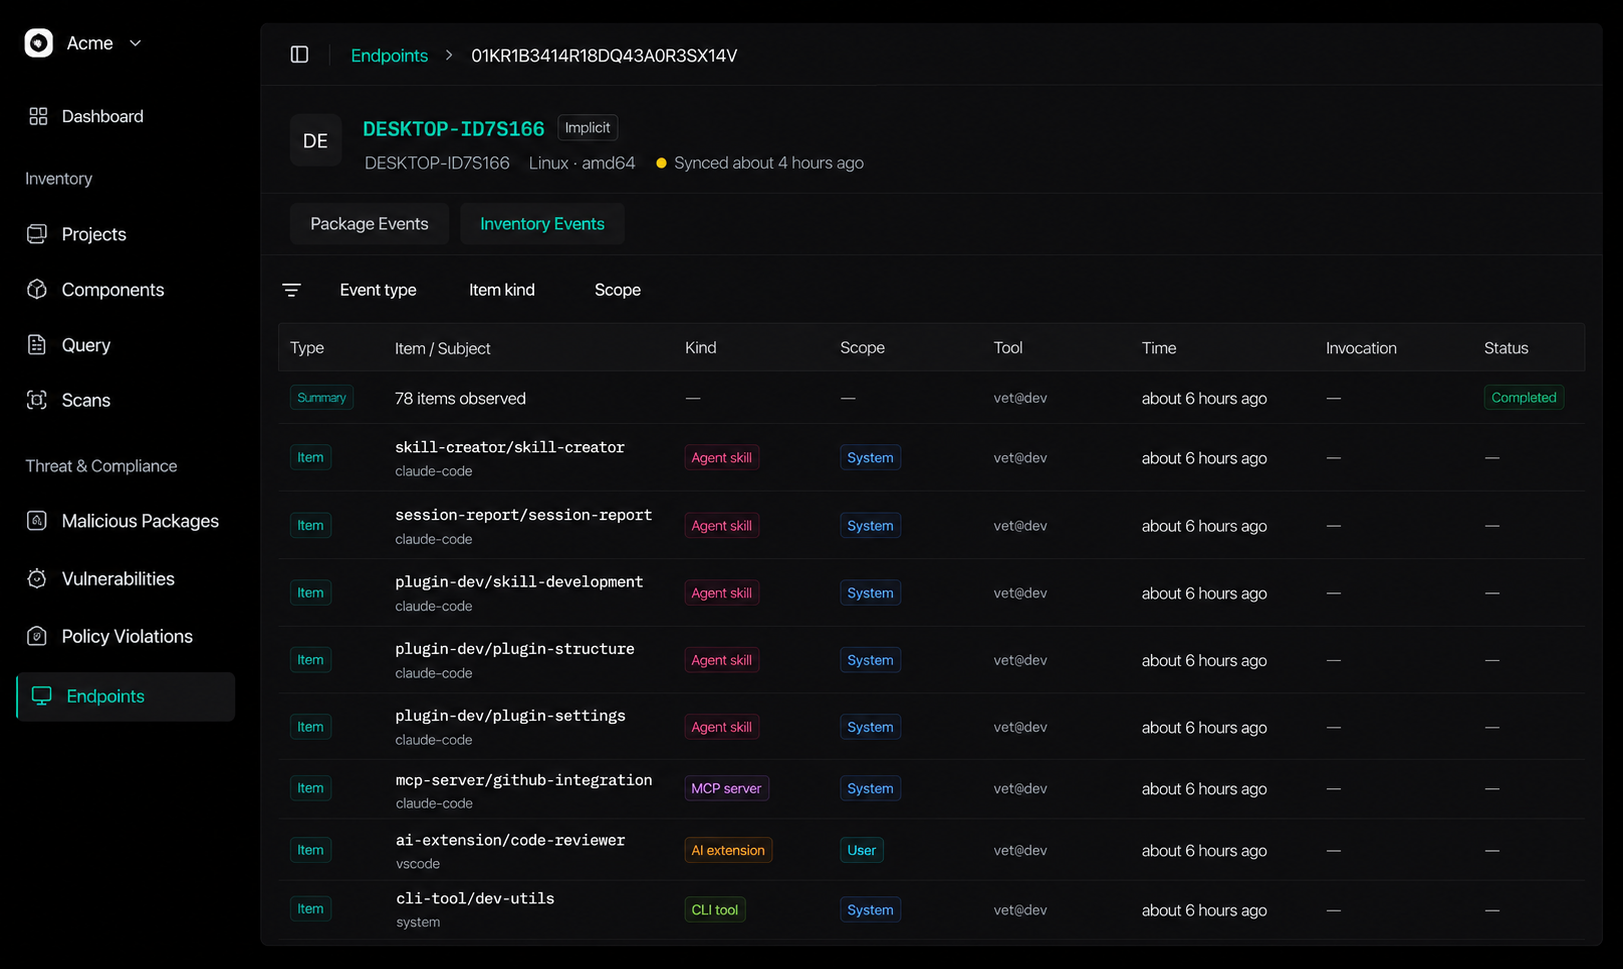1623x969 pixels.
Task: Click the Query document icon
Action: tap(37, 345)
